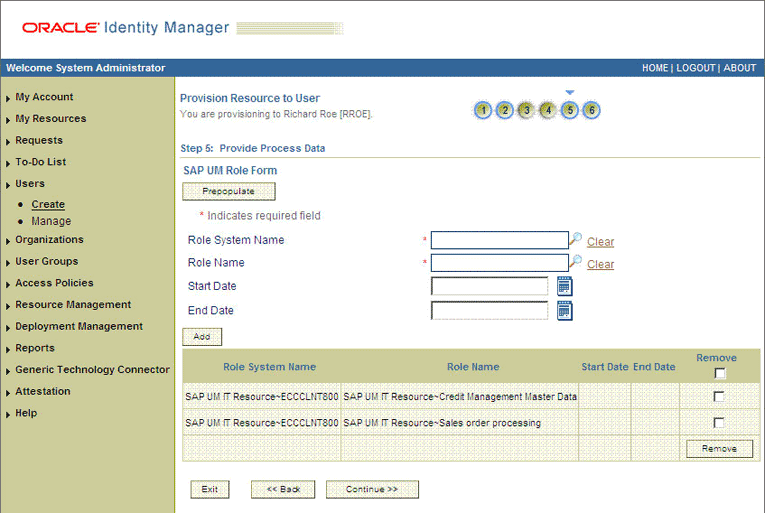
Task: Open Manage under Users
Action: tap(51, 221)
